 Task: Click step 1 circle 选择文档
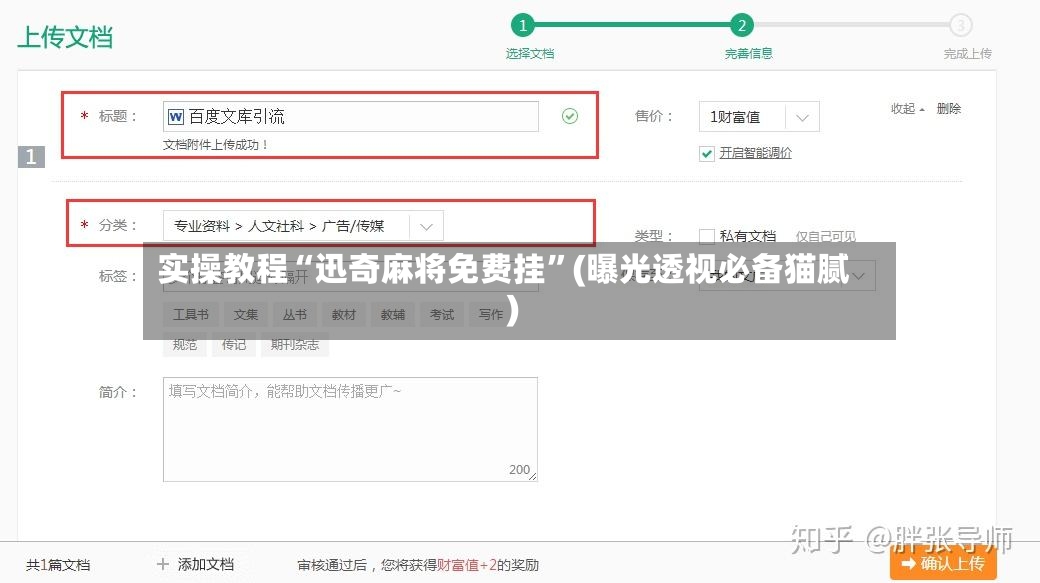[x=523, y=25]
